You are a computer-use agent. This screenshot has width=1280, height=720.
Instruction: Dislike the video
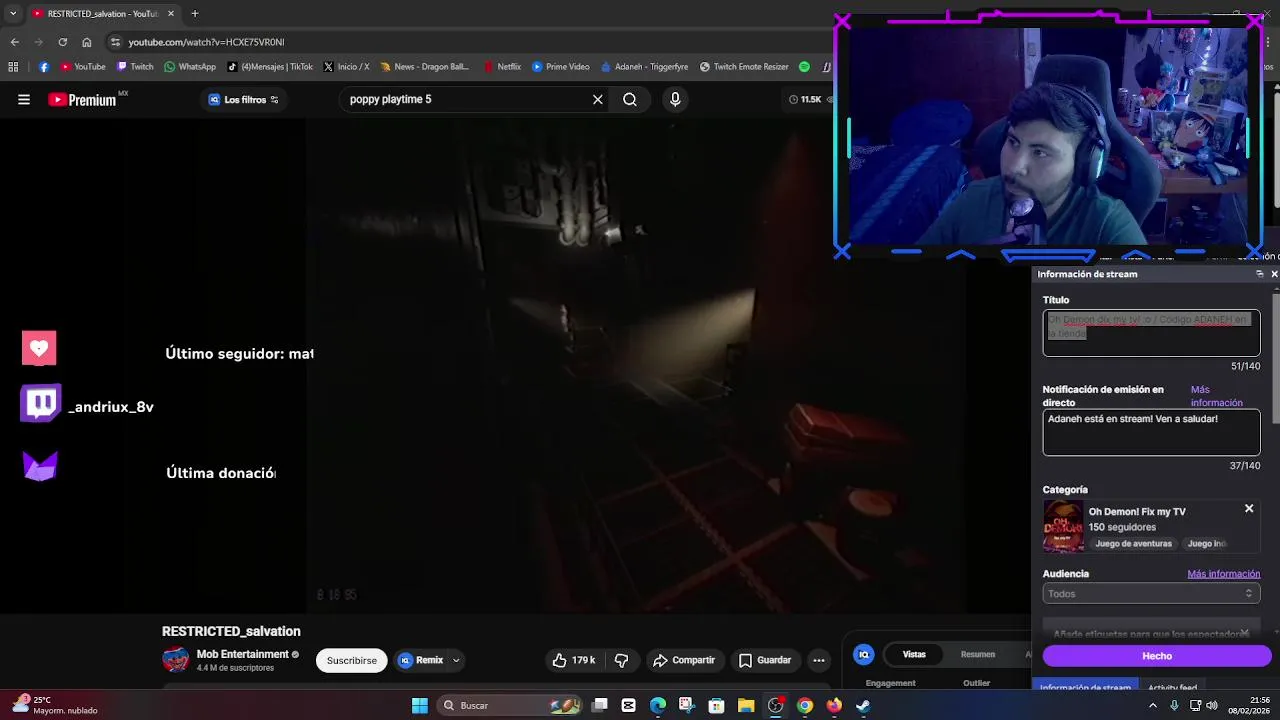pos(621,660)
